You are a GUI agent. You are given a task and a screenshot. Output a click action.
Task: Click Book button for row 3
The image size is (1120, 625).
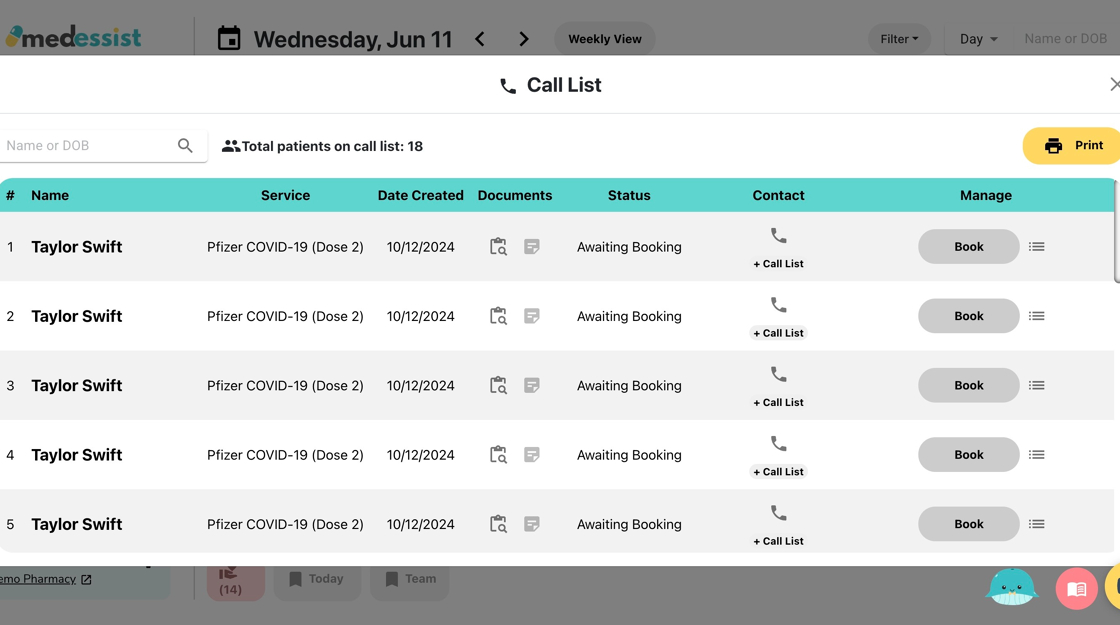[x=968, y=385]
